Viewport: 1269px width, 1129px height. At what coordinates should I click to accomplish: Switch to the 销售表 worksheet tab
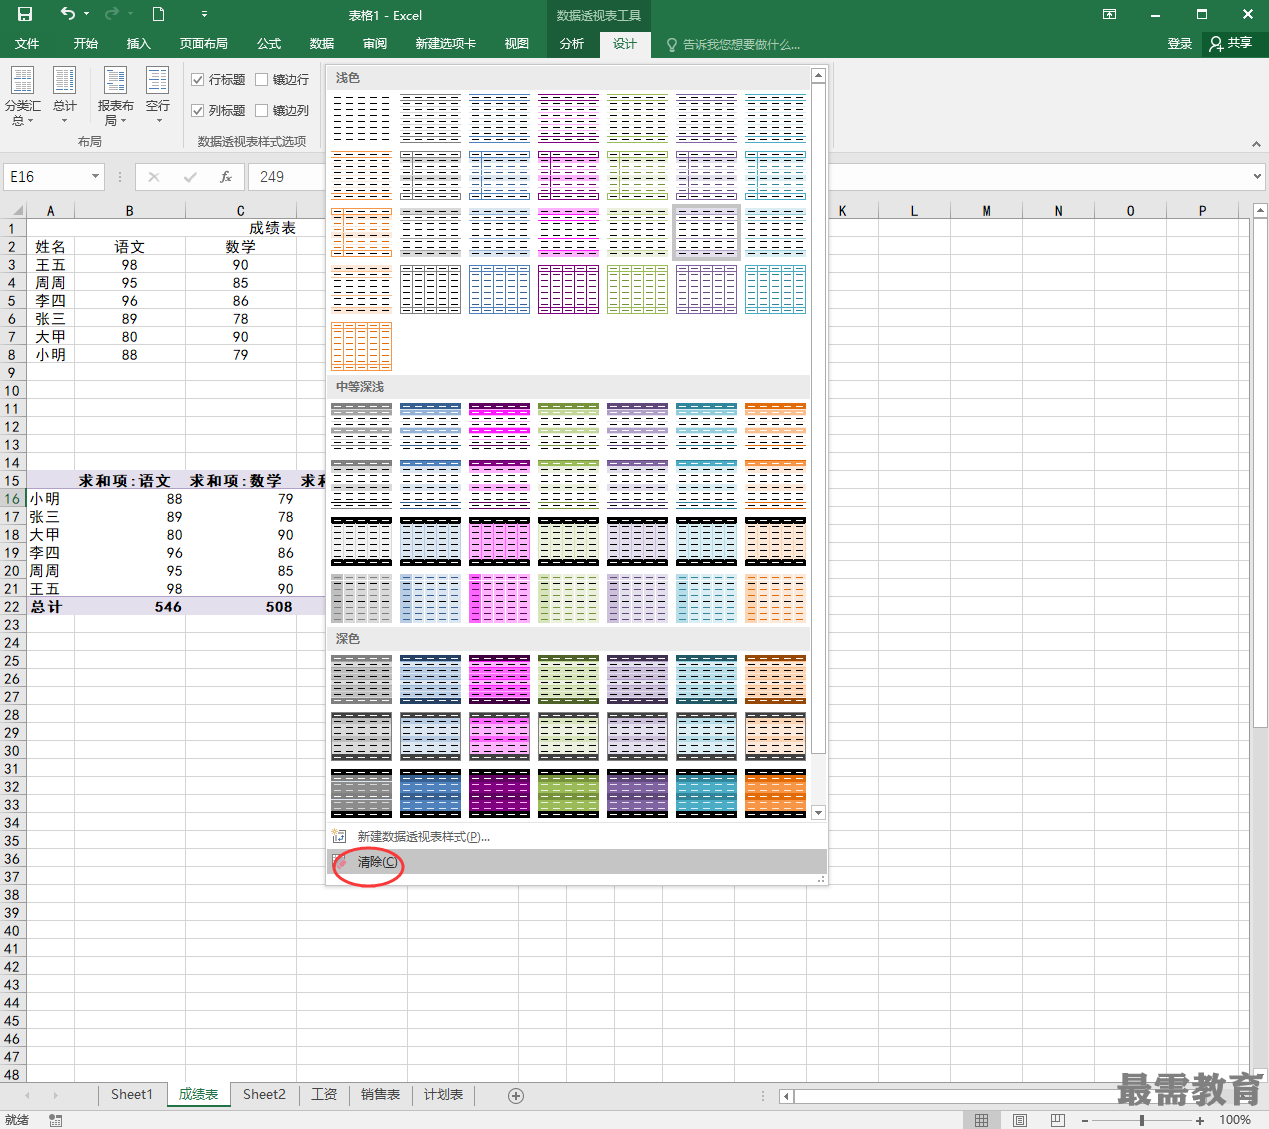pos(380,1095)
